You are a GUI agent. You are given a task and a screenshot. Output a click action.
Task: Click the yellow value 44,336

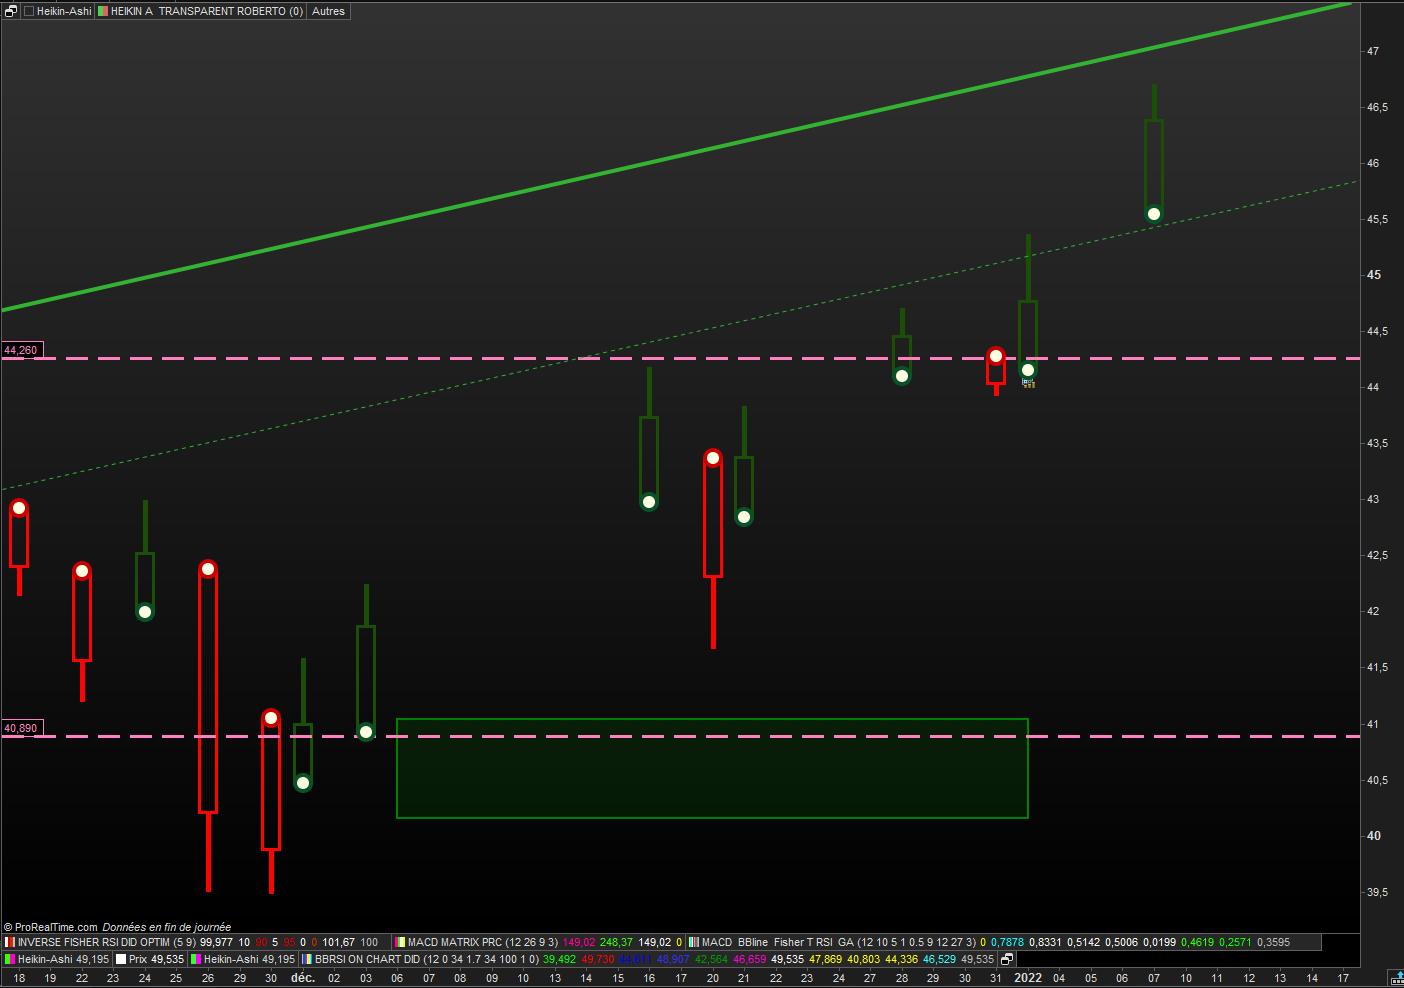click(x=901, y=959)
